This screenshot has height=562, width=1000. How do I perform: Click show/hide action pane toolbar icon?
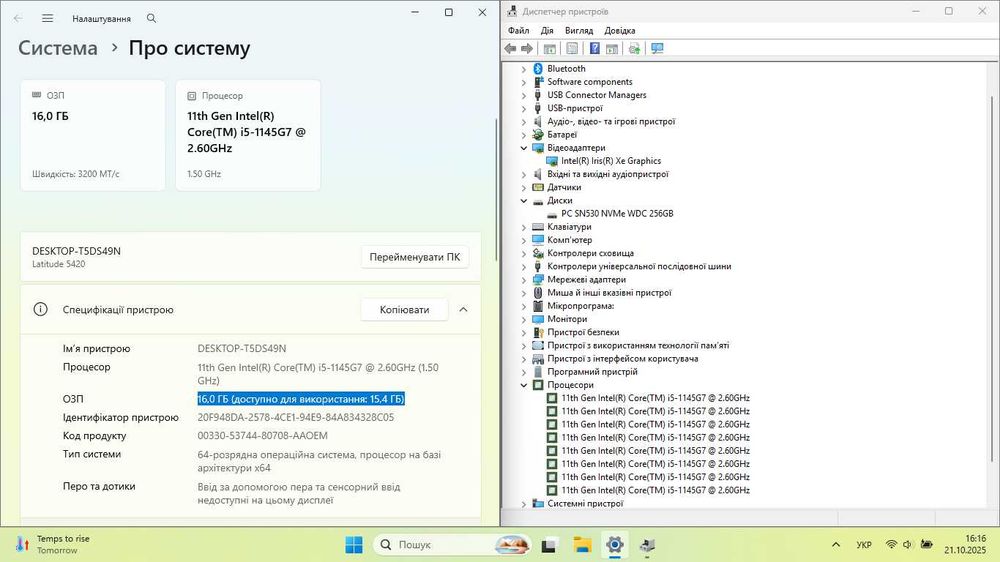(612, 48)
